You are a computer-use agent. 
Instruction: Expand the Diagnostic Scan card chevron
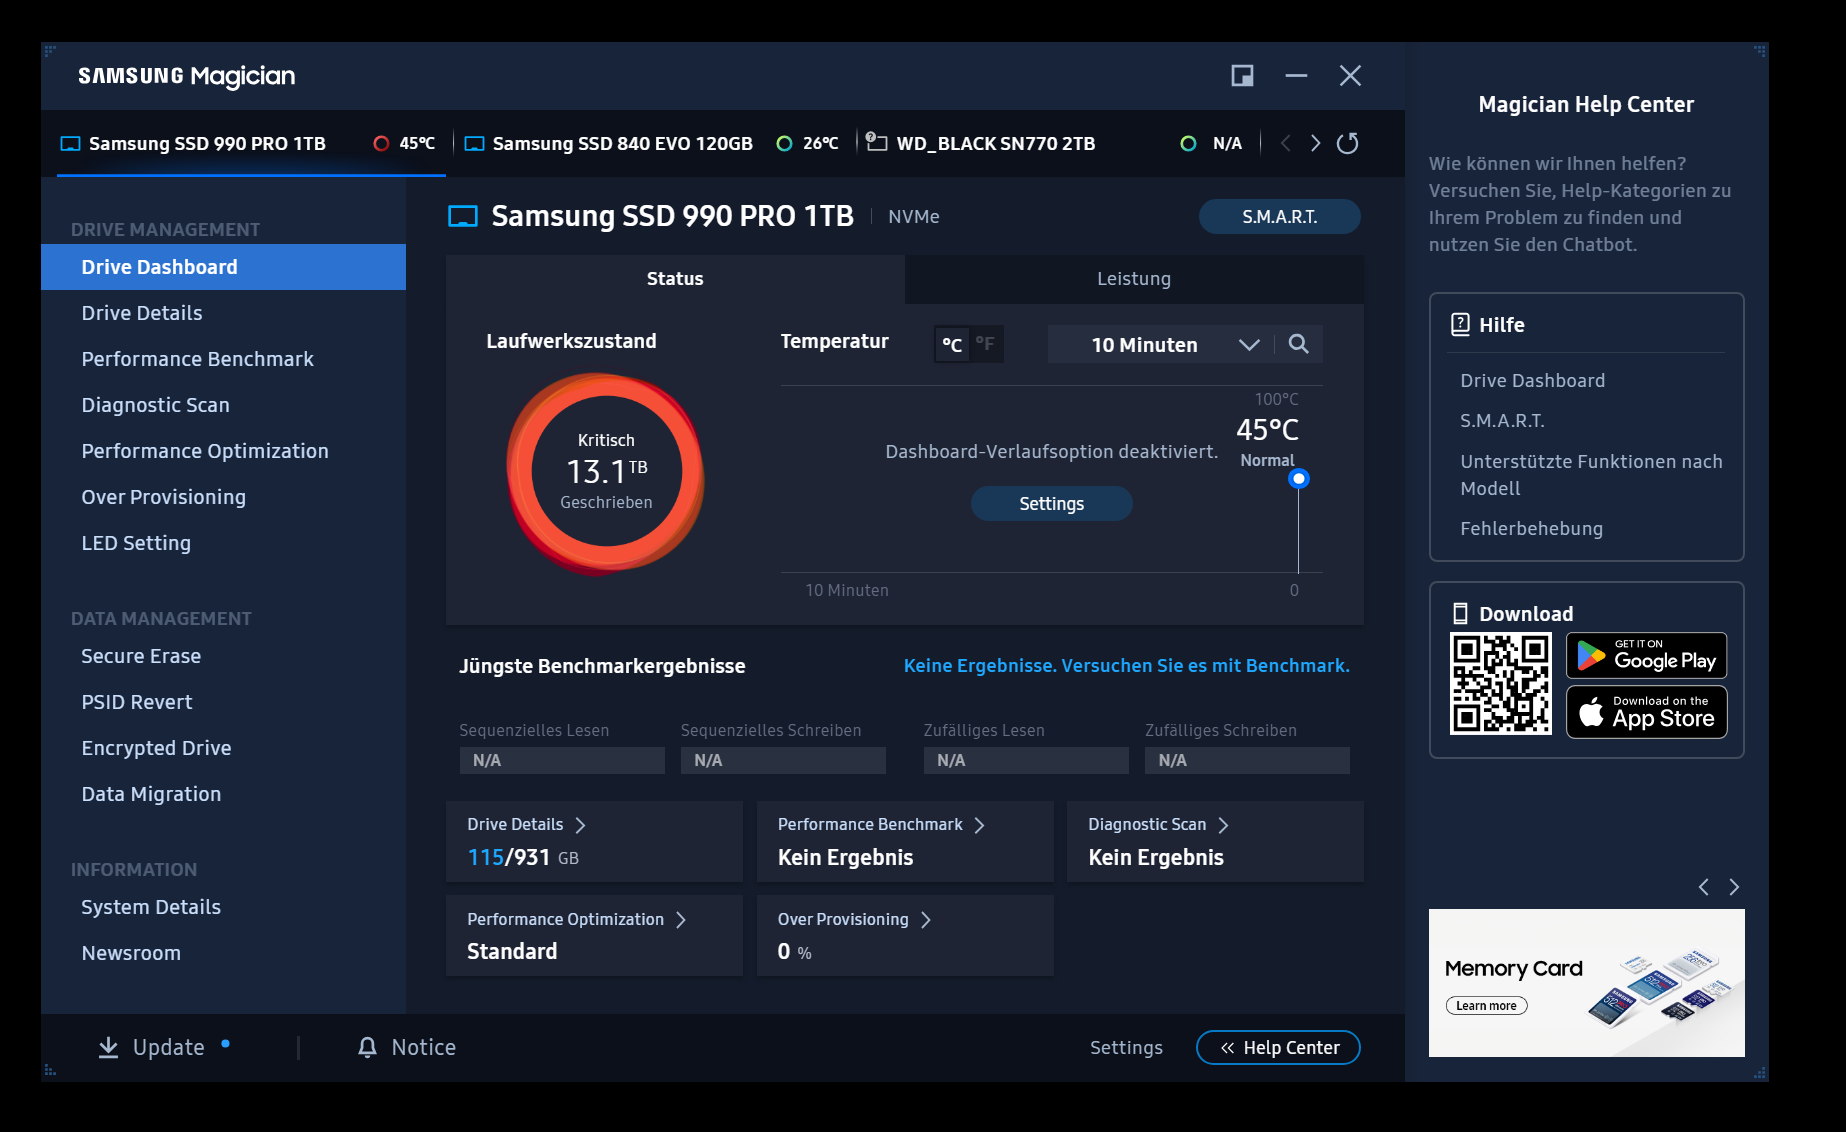click(x=1224, y=825)
